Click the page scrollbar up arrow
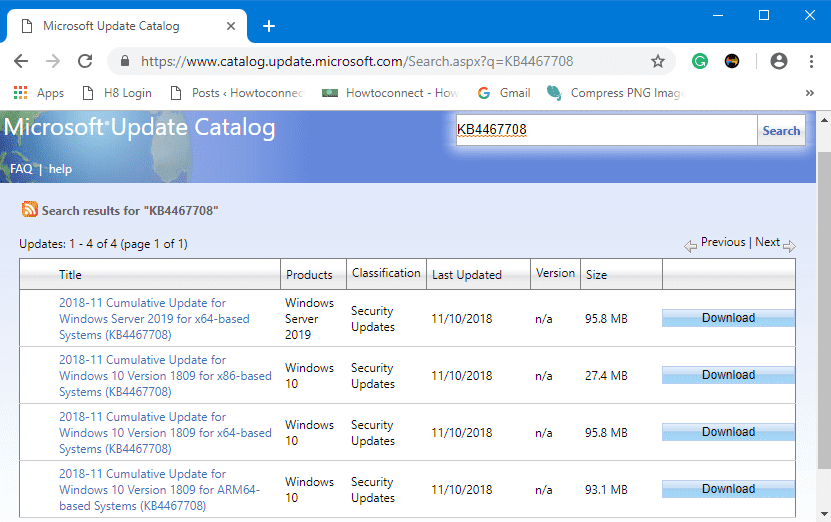 (824, 120)
